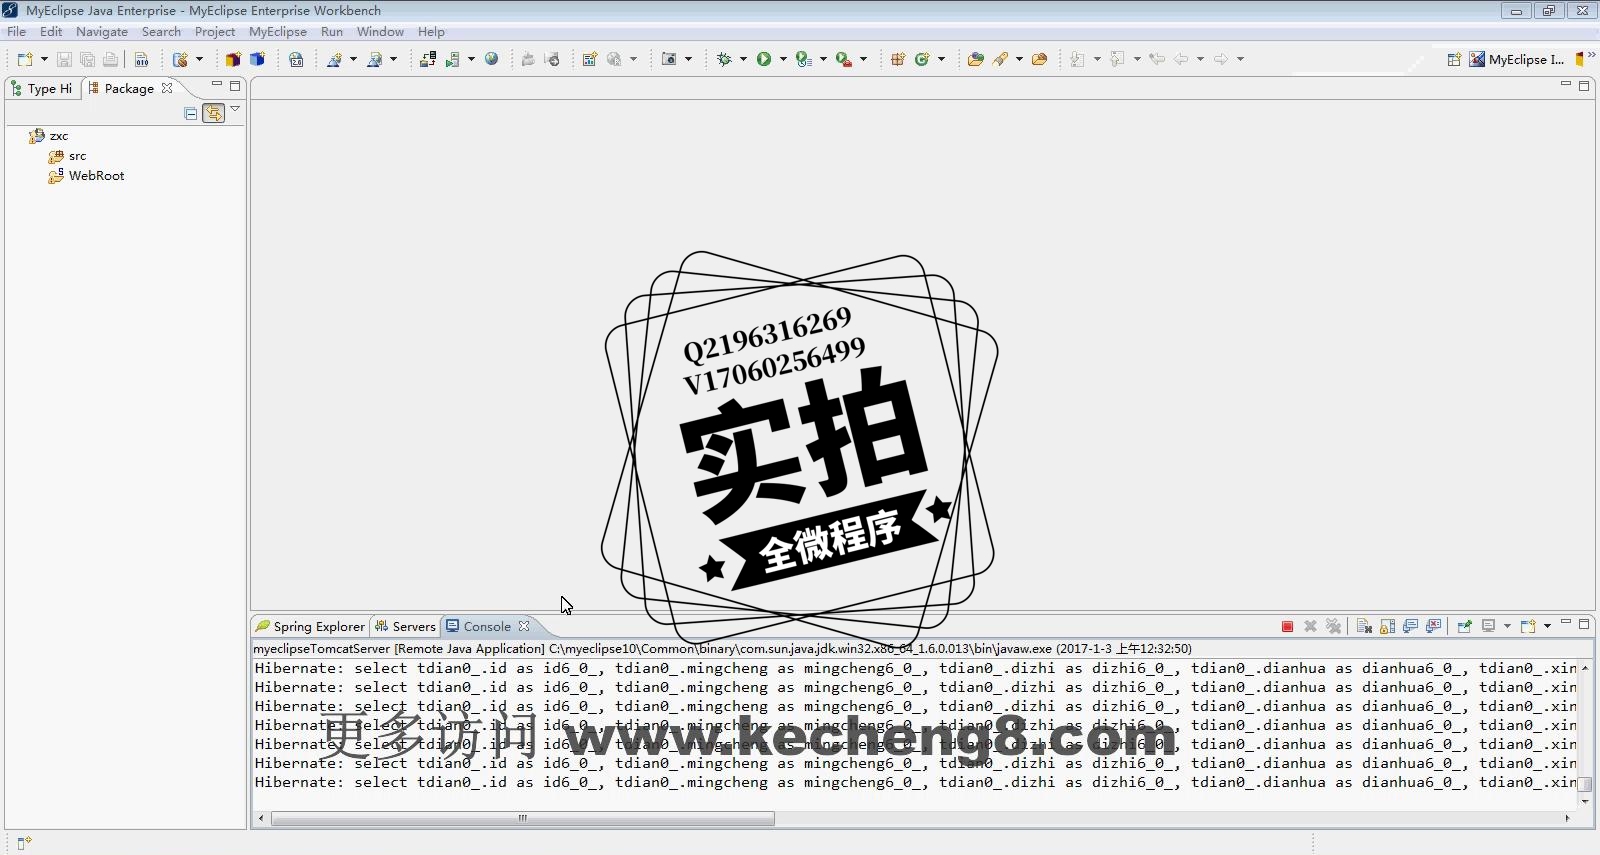Click the New EJB yellow-purple cube icon

tap(233, 59)
